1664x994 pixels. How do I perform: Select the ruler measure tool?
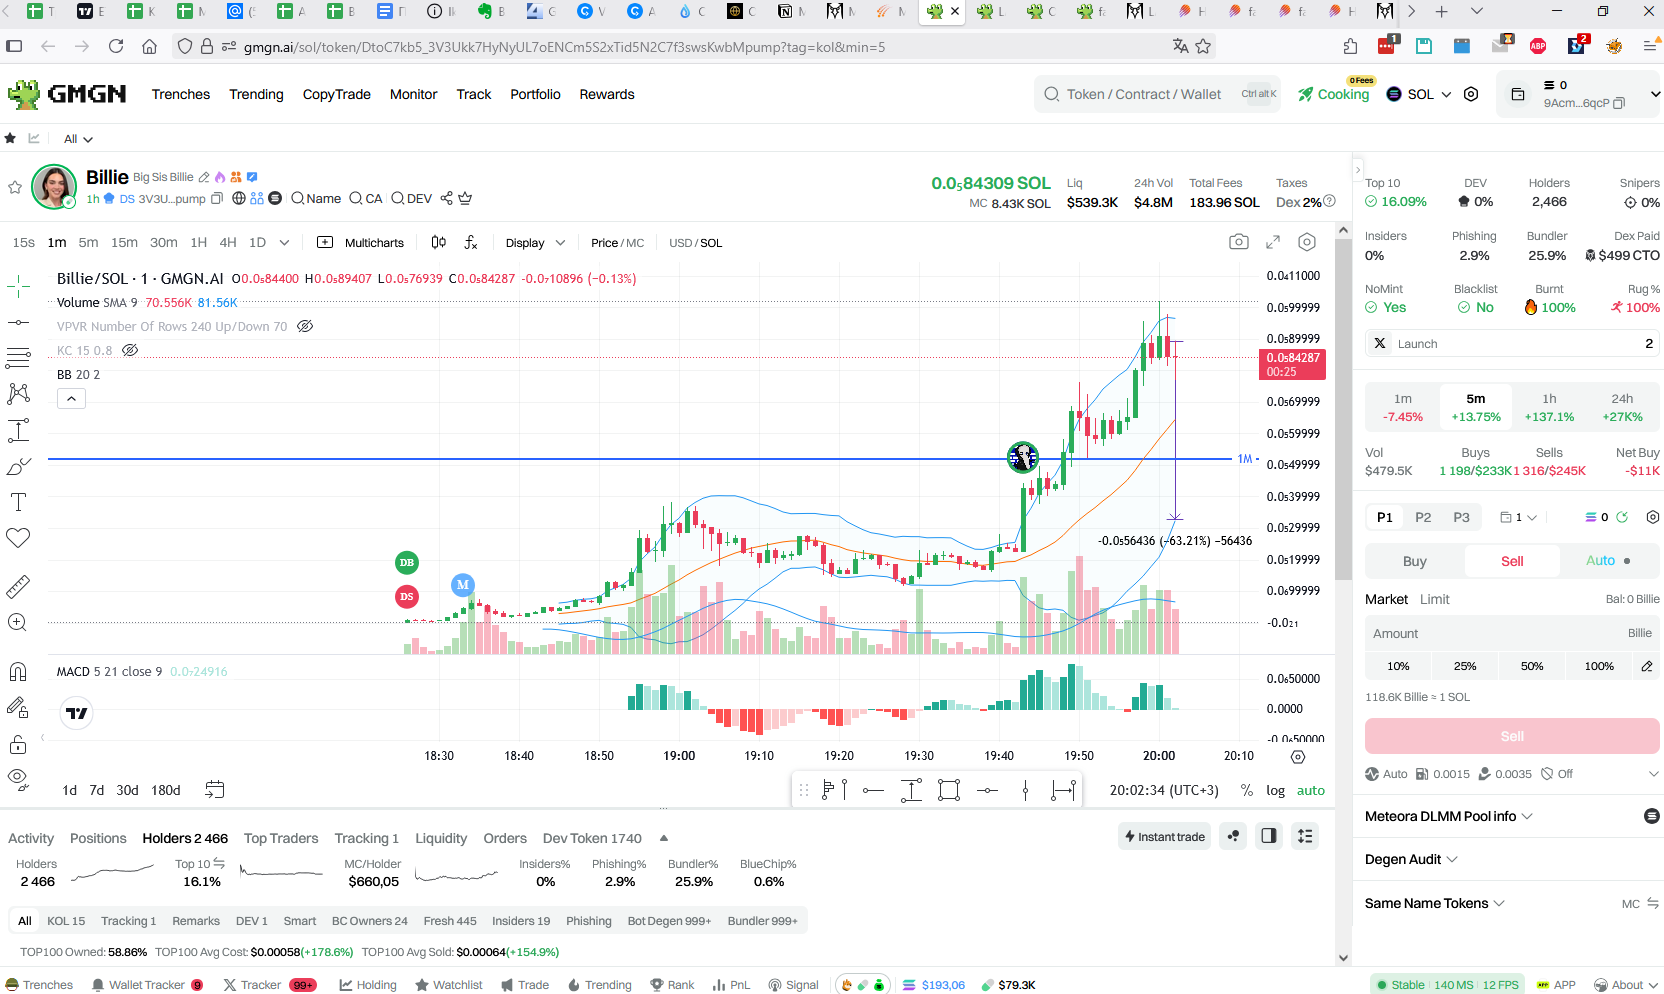coord(18,586)
